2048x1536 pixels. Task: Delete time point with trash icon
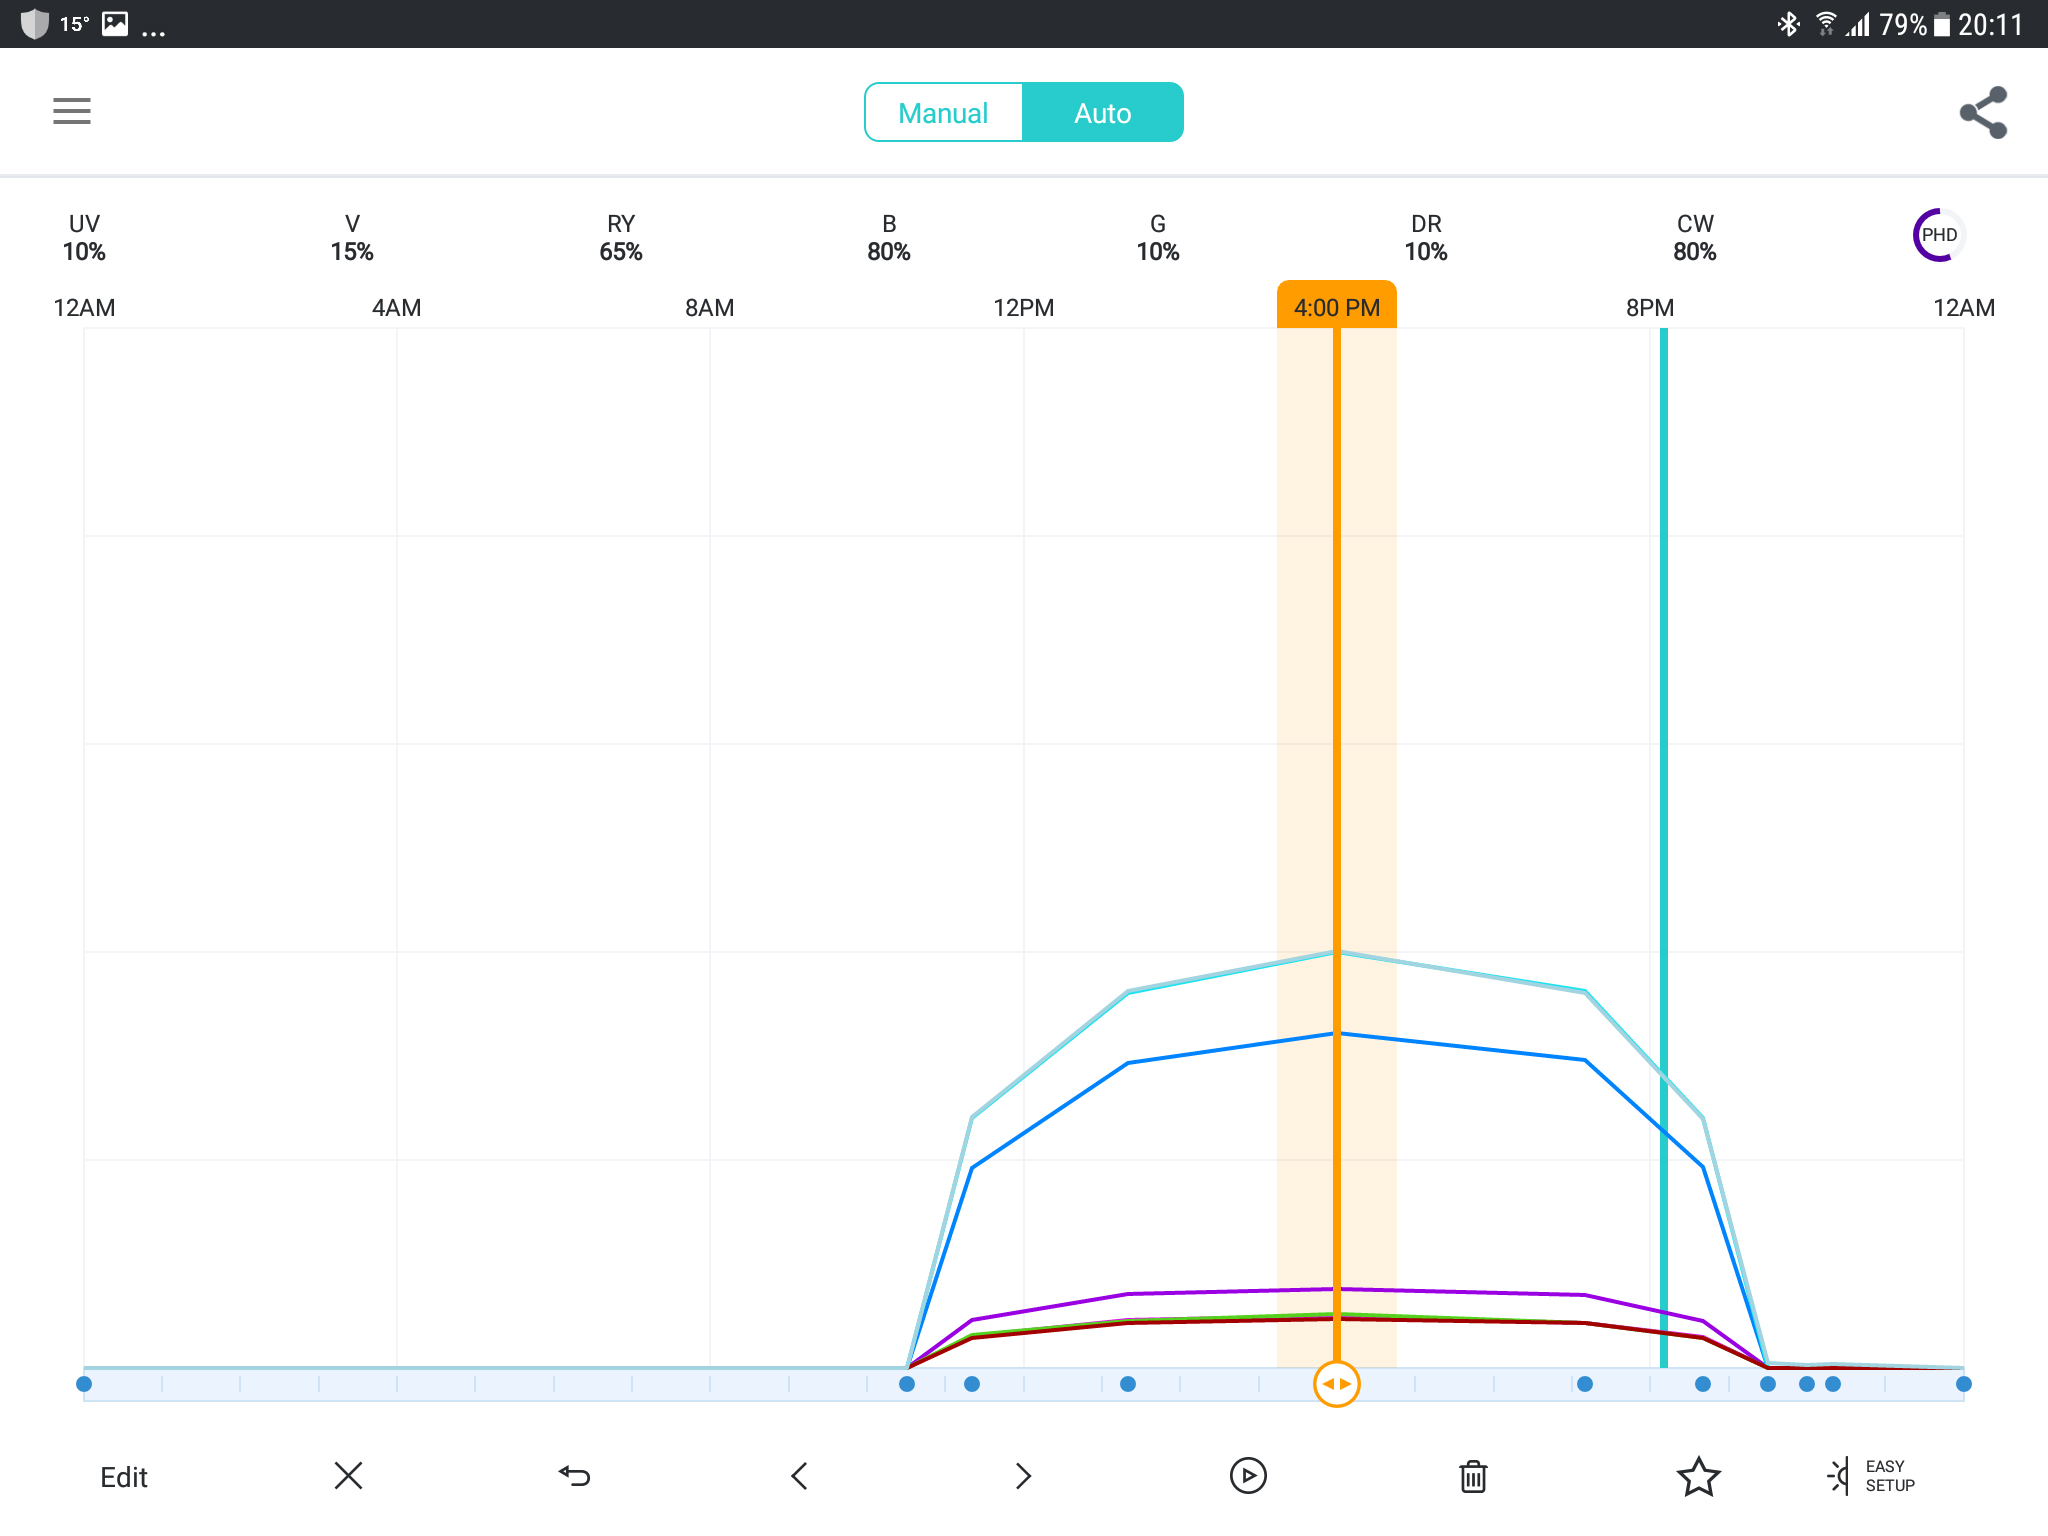pyautogui.click(x=1473, y=1476)
